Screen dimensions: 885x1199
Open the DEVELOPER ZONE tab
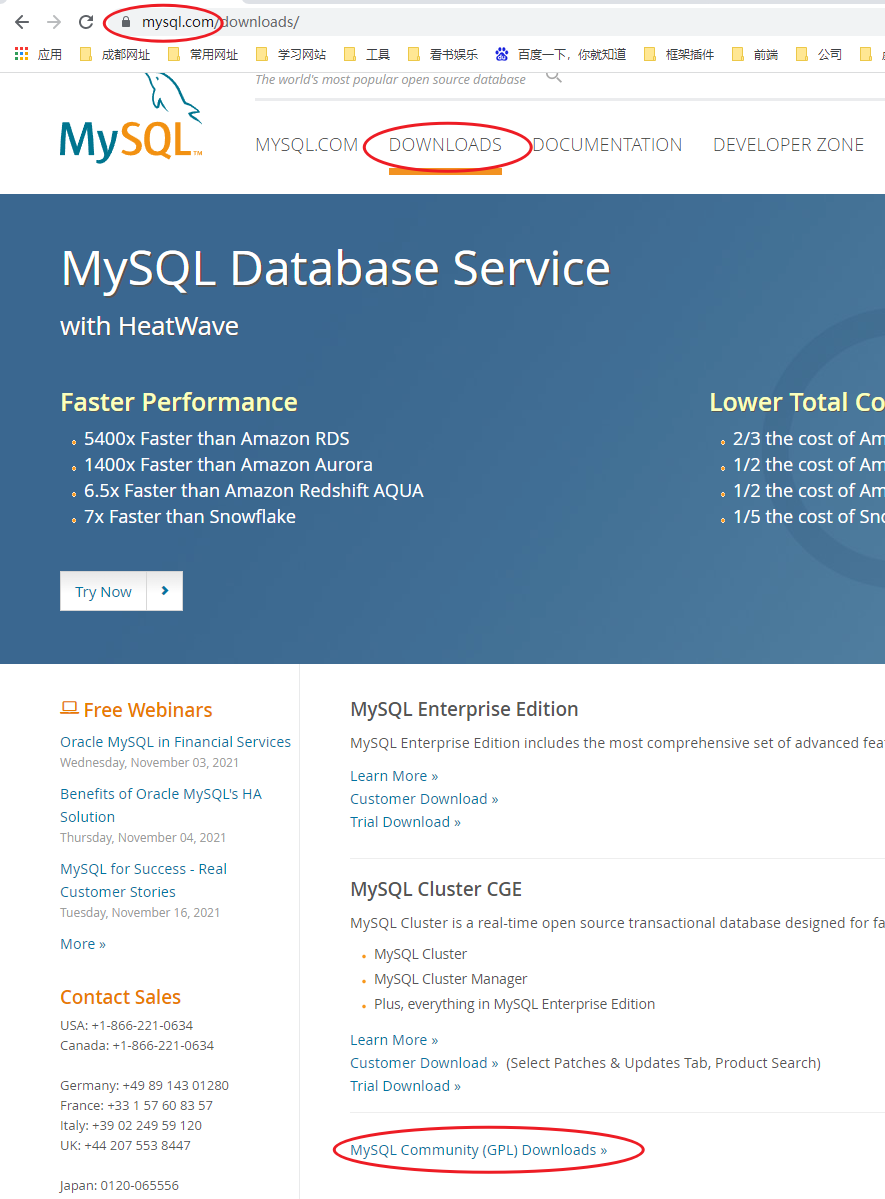[789, 145]
